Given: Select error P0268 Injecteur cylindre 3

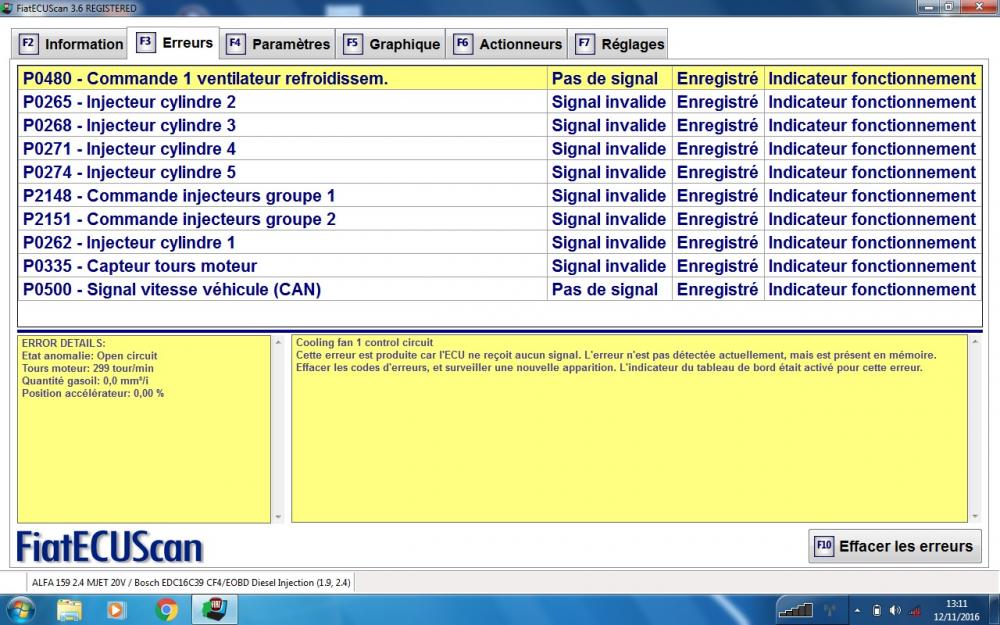Looking at the screenshot, I should tap(499, 126).
